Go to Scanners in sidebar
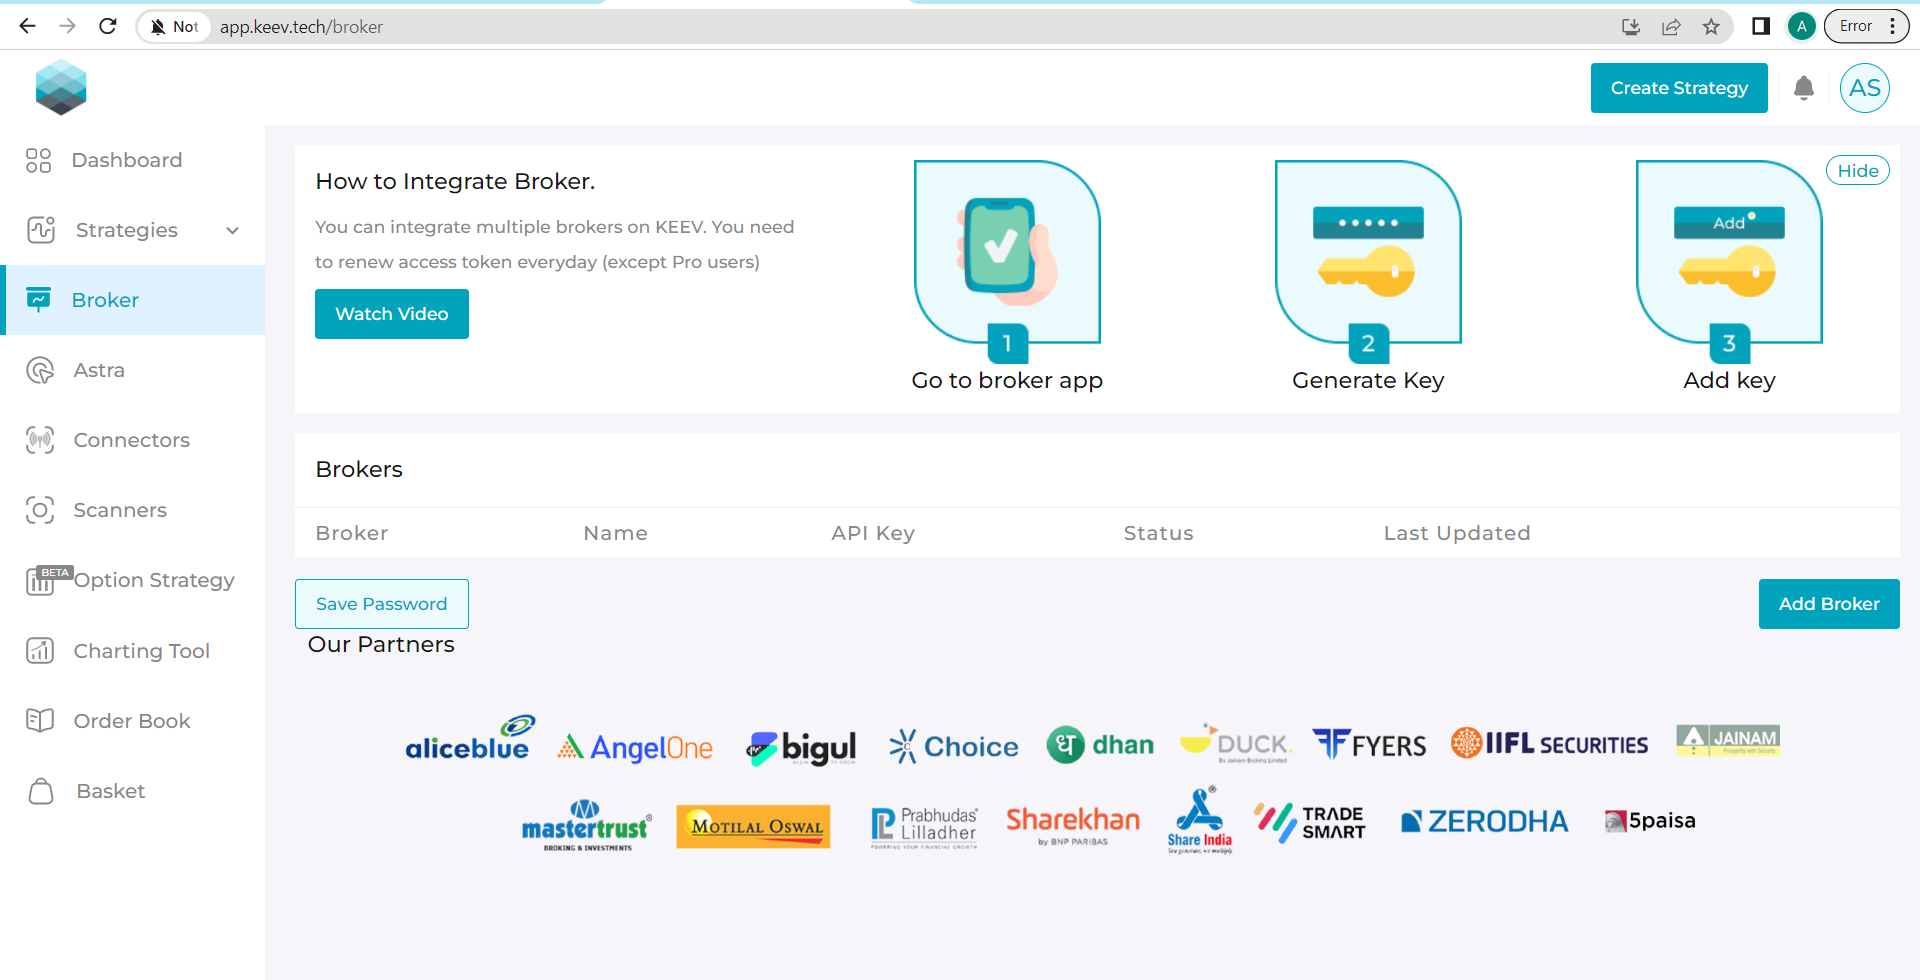The height and width of the screenshot is (980, 1920). point(120,510)
